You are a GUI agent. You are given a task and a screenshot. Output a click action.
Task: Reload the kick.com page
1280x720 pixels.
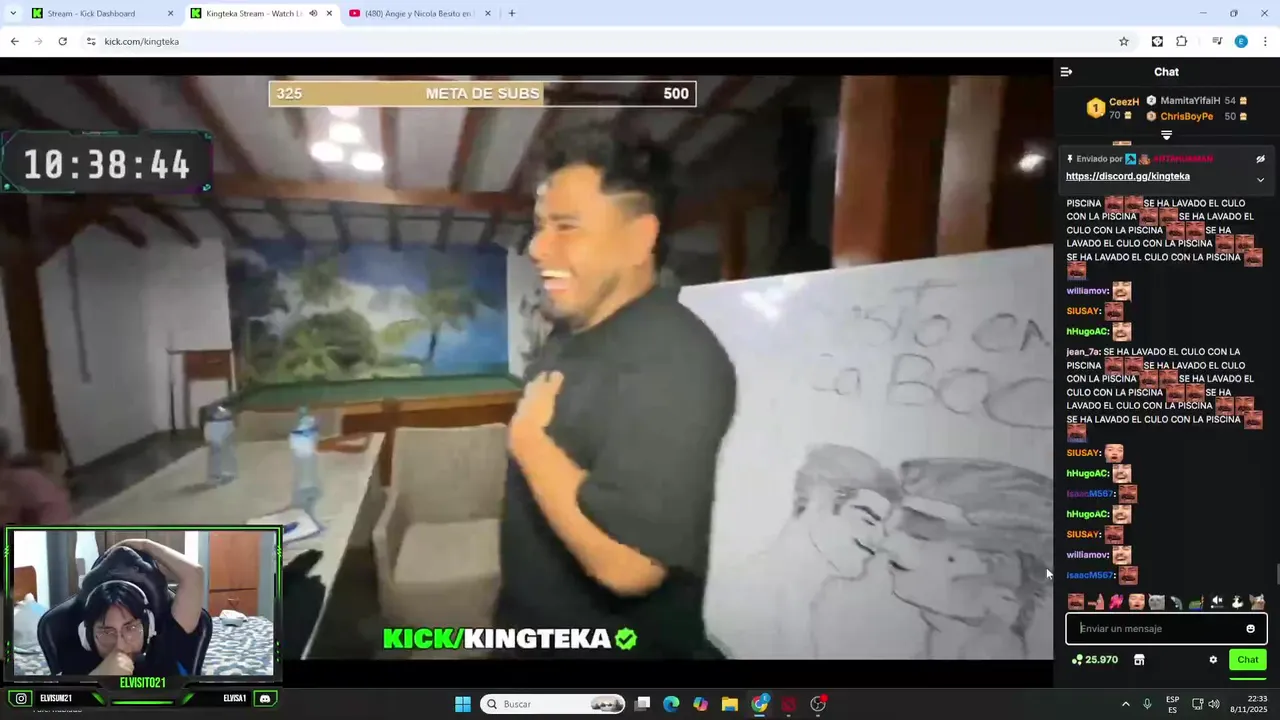click(x=62, y=41)
